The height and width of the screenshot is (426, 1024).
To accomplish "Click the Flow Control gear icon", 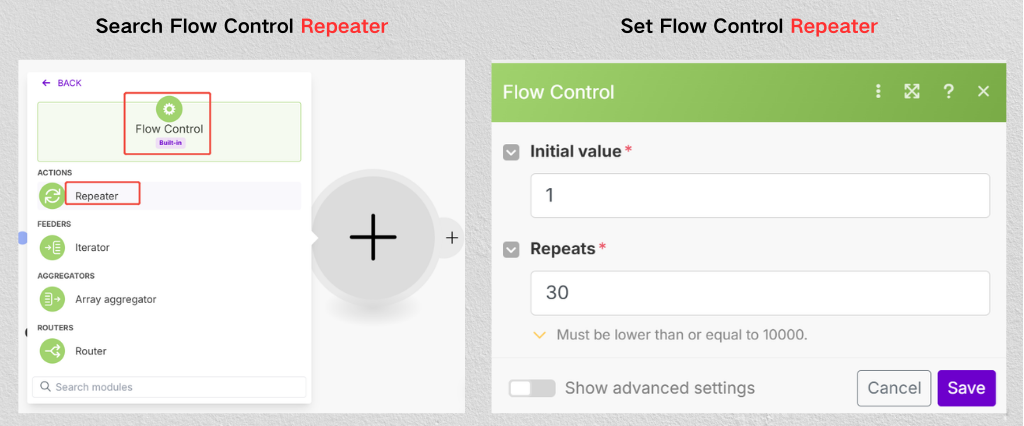I will pos(169,108).
